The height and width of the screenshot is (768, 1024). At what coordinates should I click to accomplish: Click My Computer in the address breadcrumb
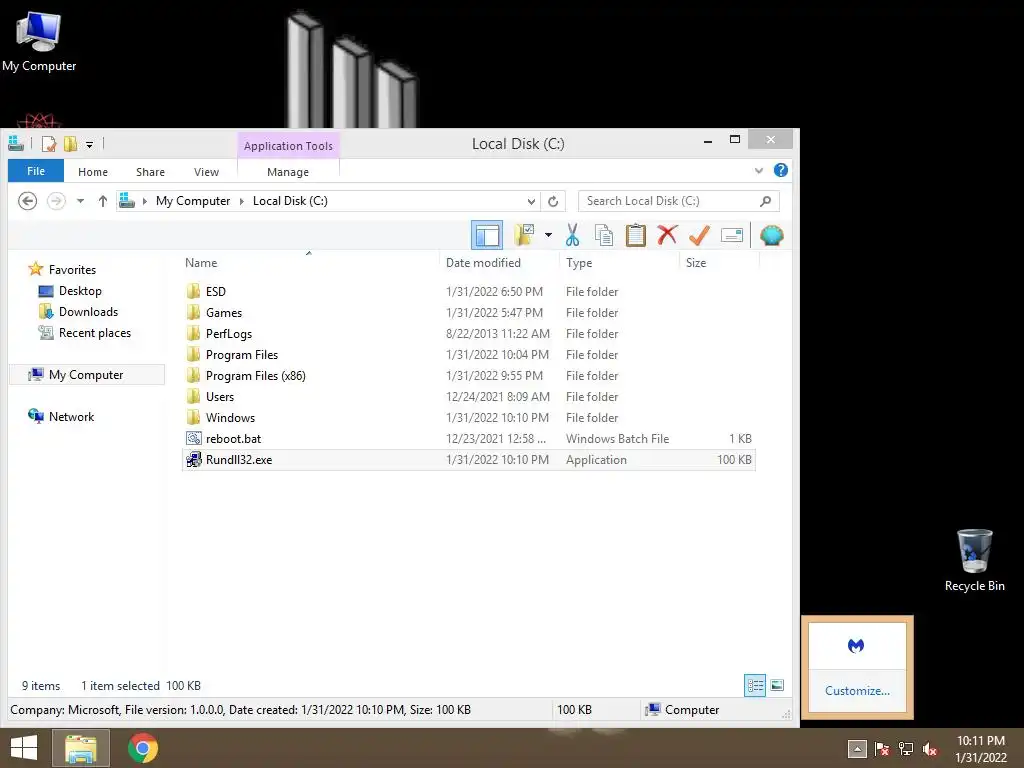click(x=193, y=201)
